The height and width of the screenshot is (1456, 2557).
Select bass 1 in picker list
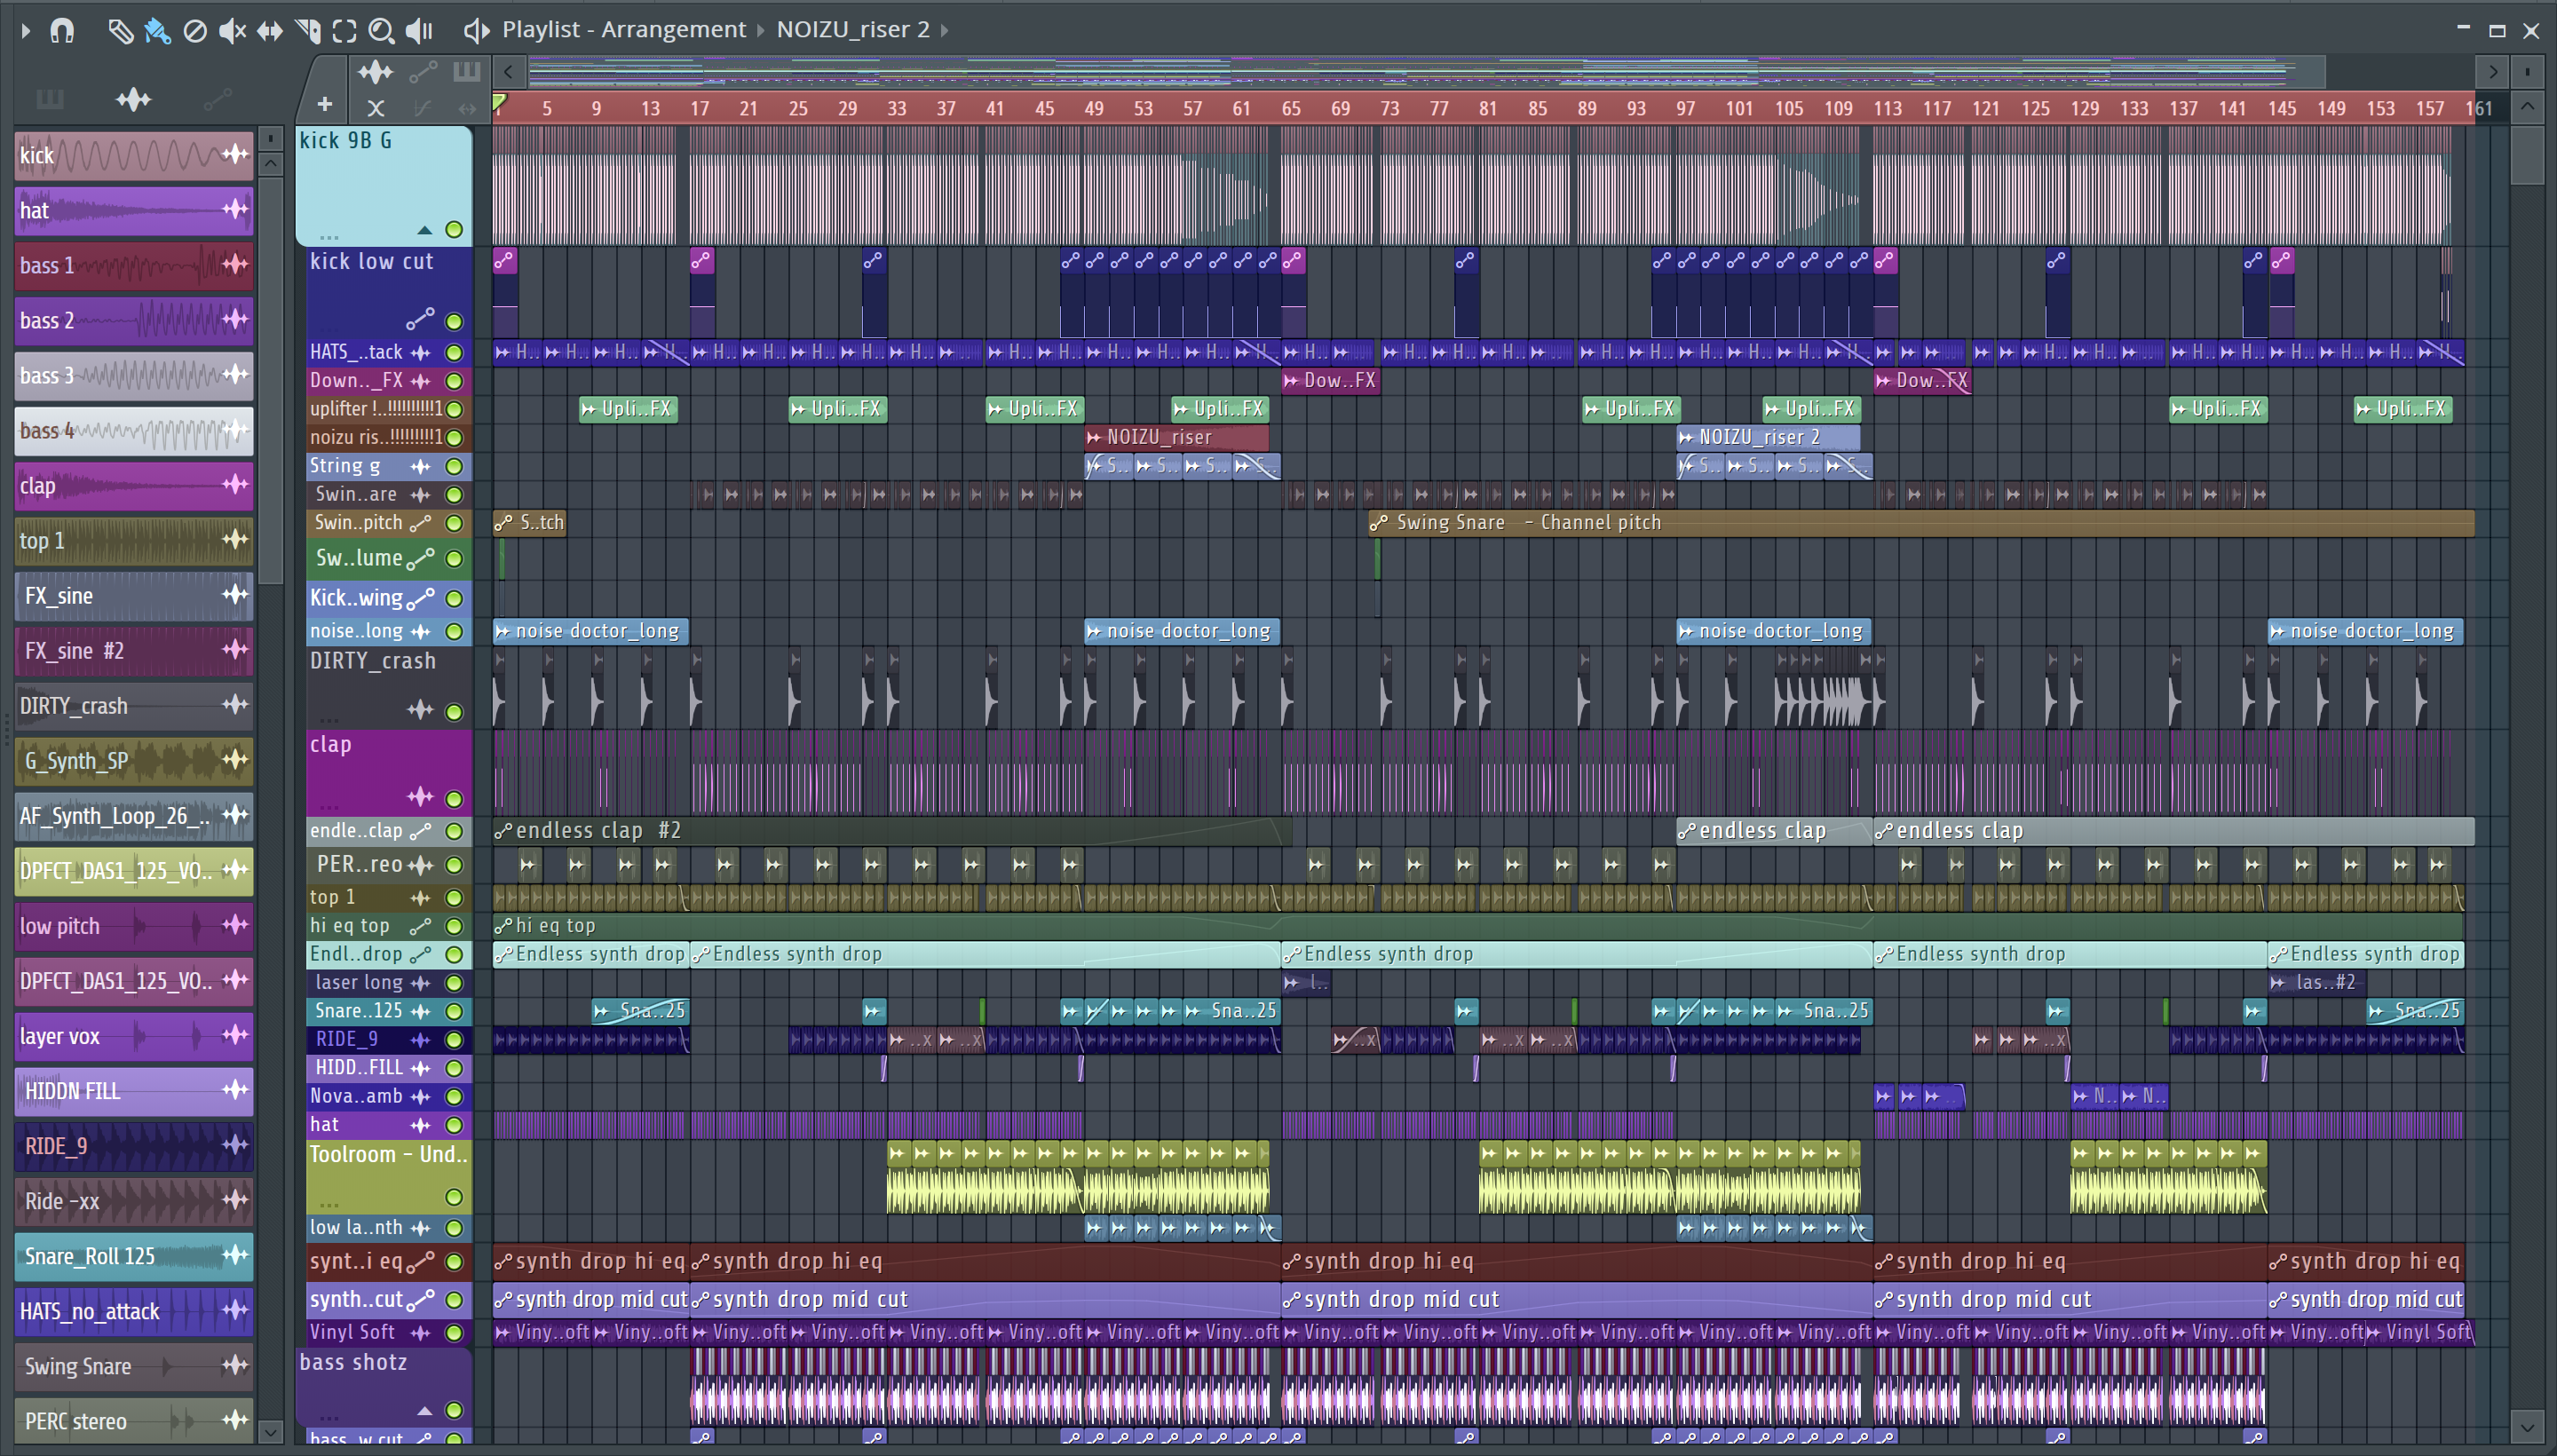coord(134,265)
